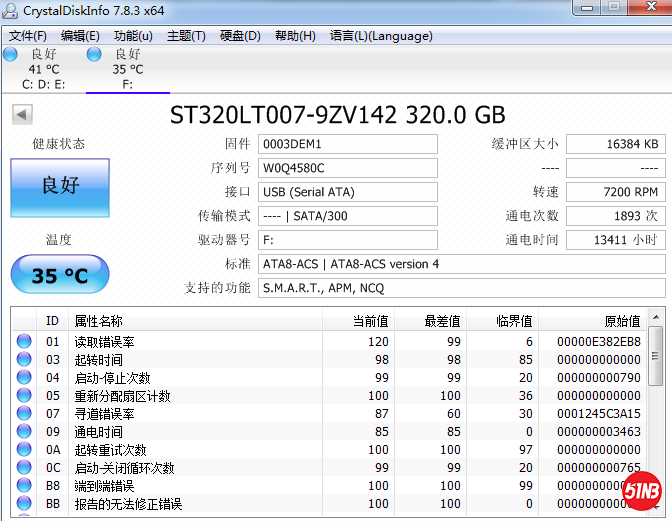Select the first disk C: D: E: status orb

point(10,54)
